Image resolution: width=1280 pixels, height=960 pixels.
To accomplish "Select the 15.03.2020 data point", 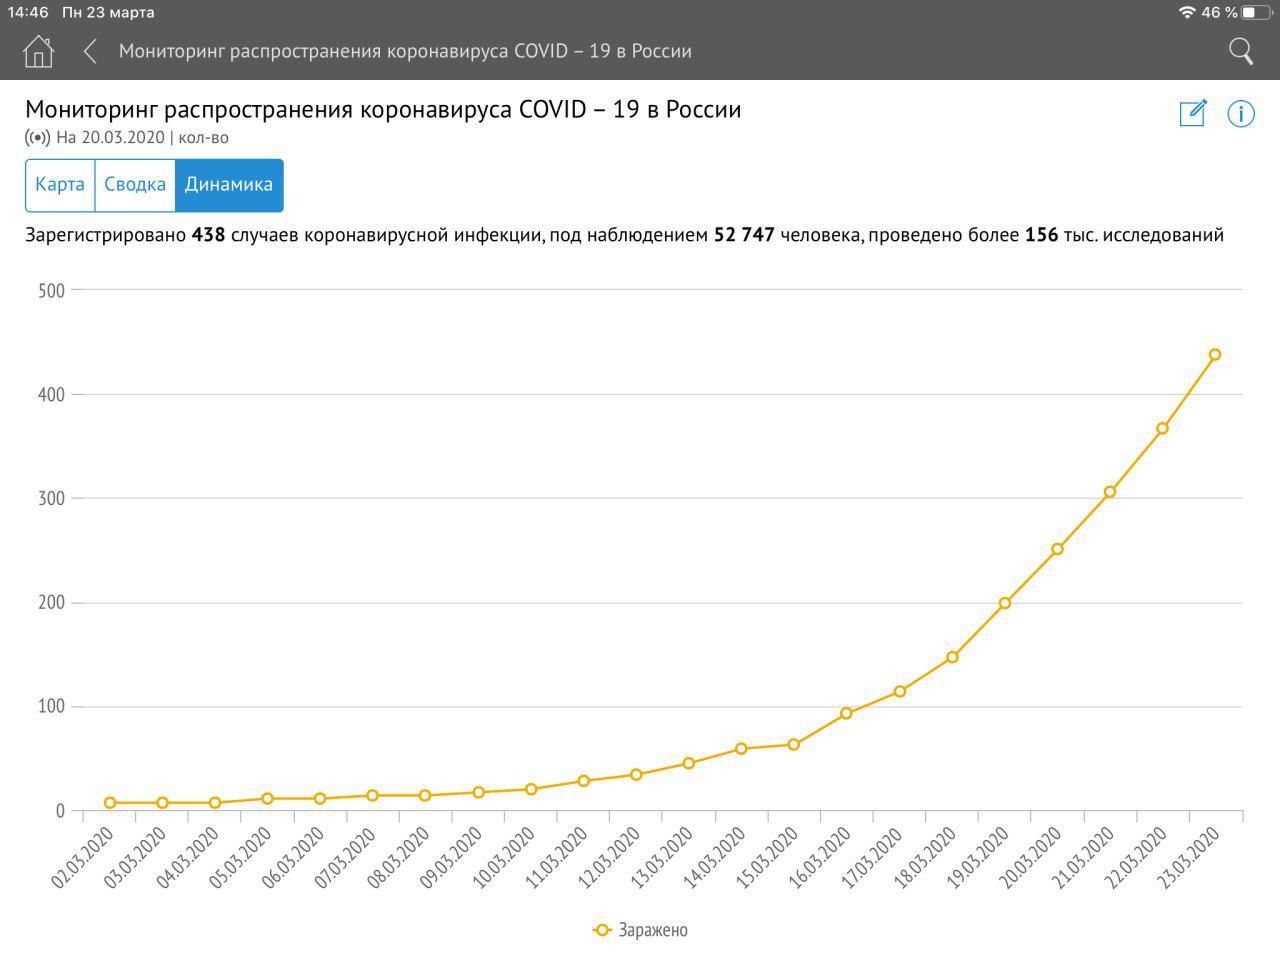I will click(794, 744).
